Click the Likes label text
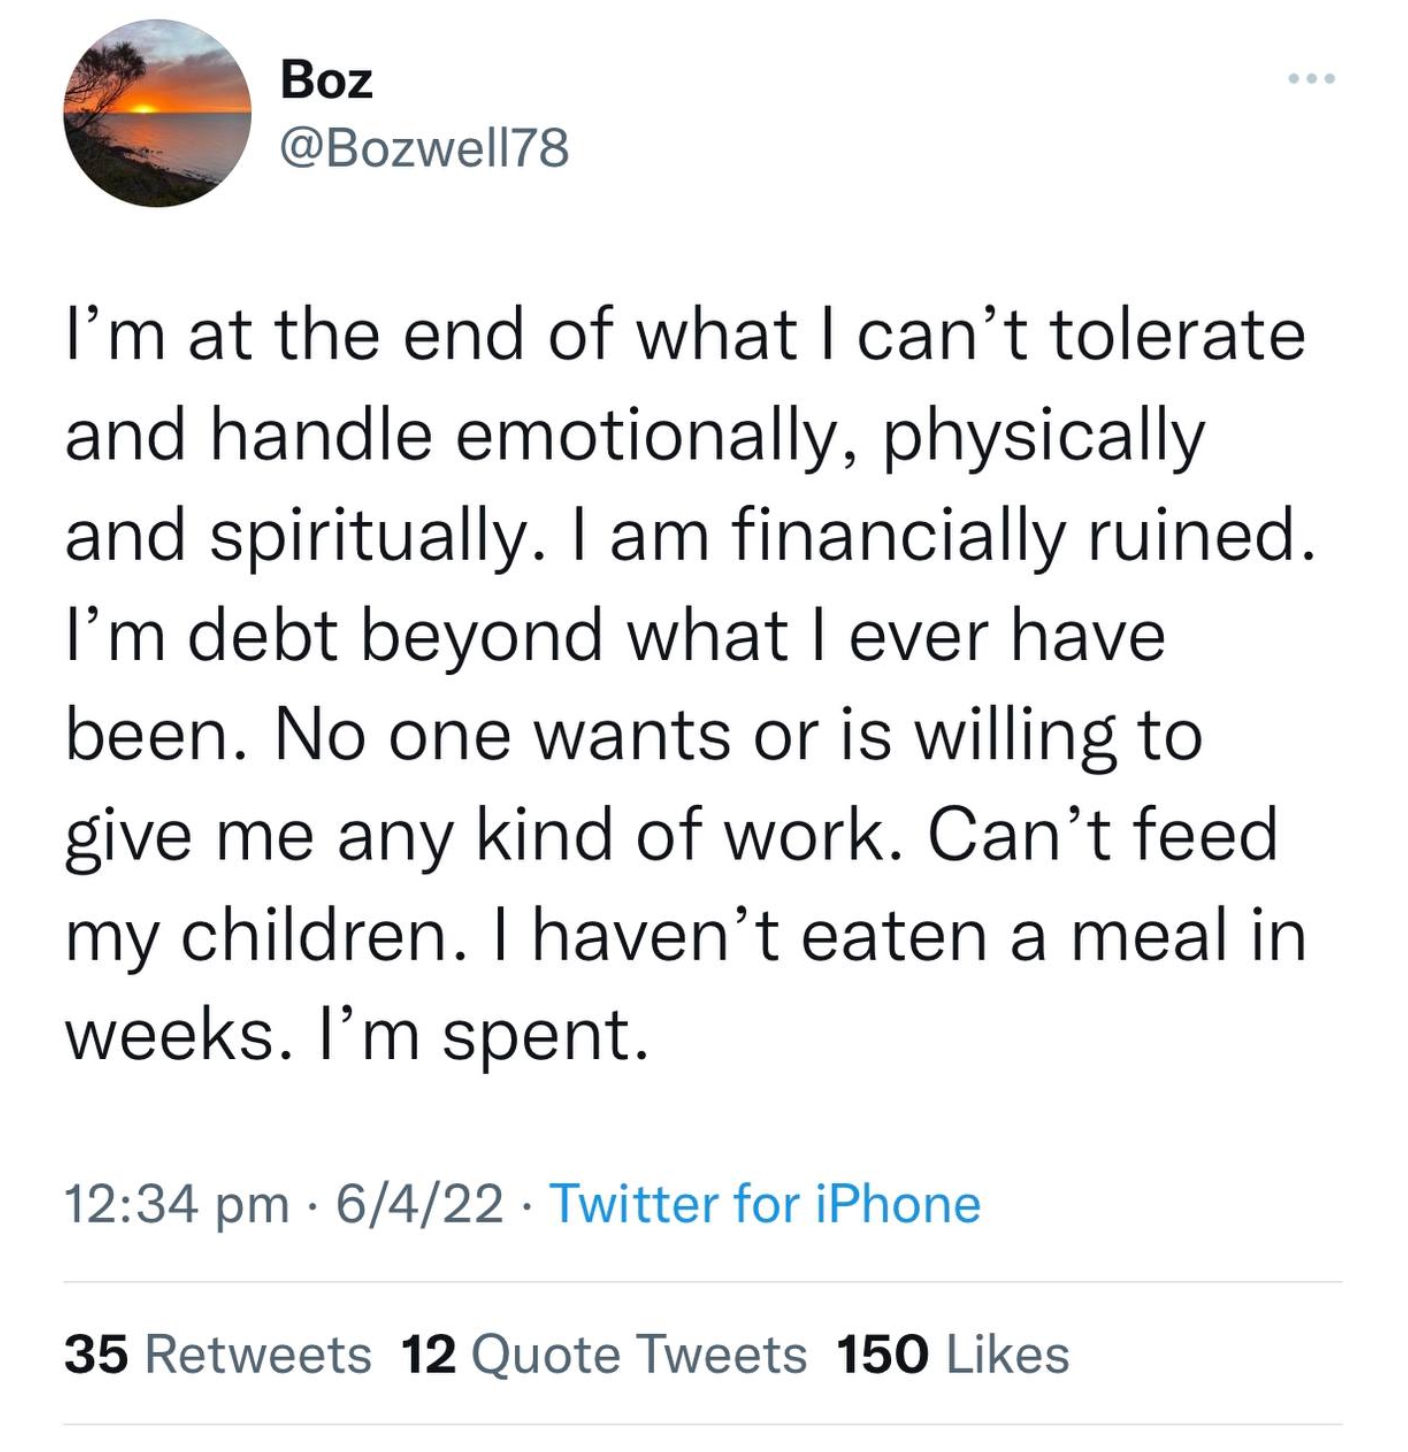 tap(1007, 1355)
